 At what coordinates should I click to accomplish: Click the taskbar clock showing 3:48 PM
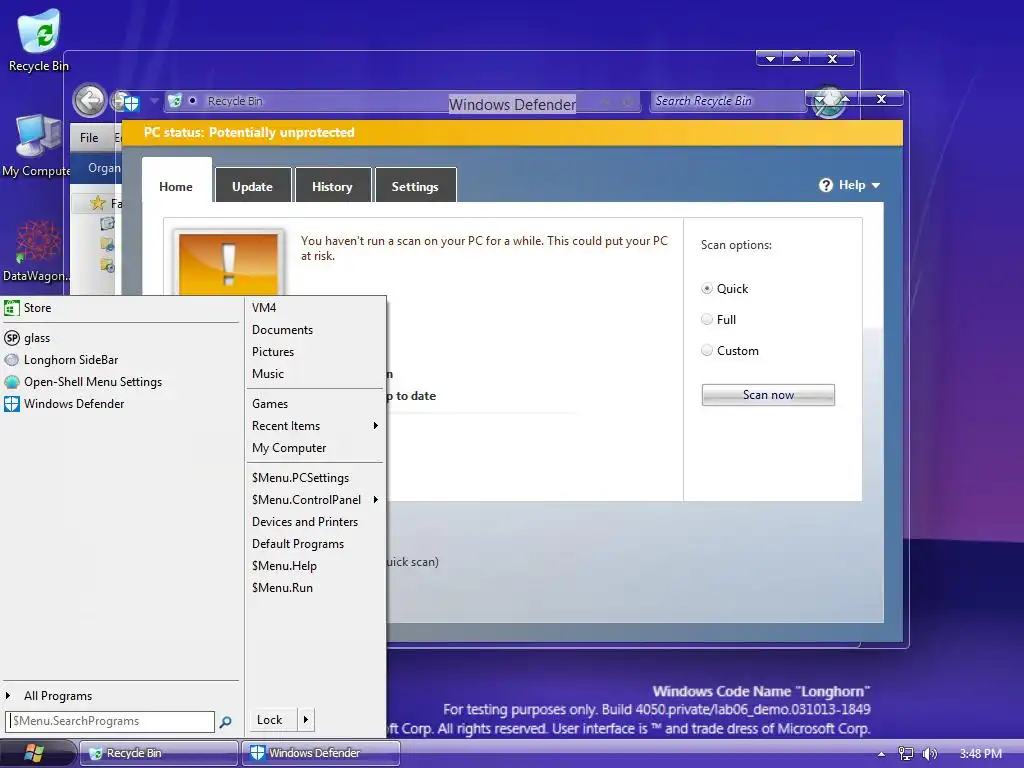pyautogui.click(x=980, y=754)
